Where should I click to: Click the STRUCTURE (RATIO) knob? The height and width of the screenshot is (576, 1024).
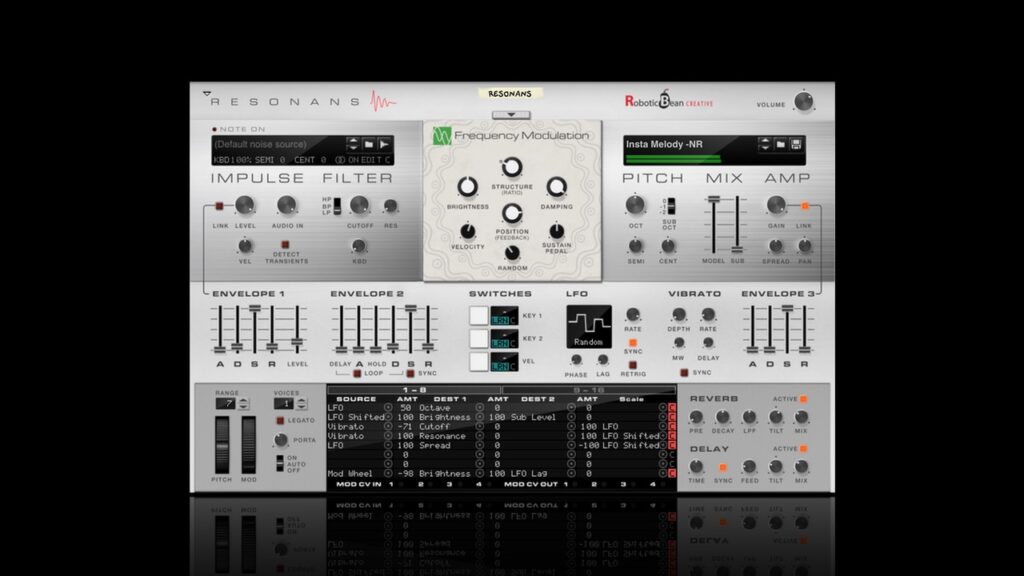[511, 167]
